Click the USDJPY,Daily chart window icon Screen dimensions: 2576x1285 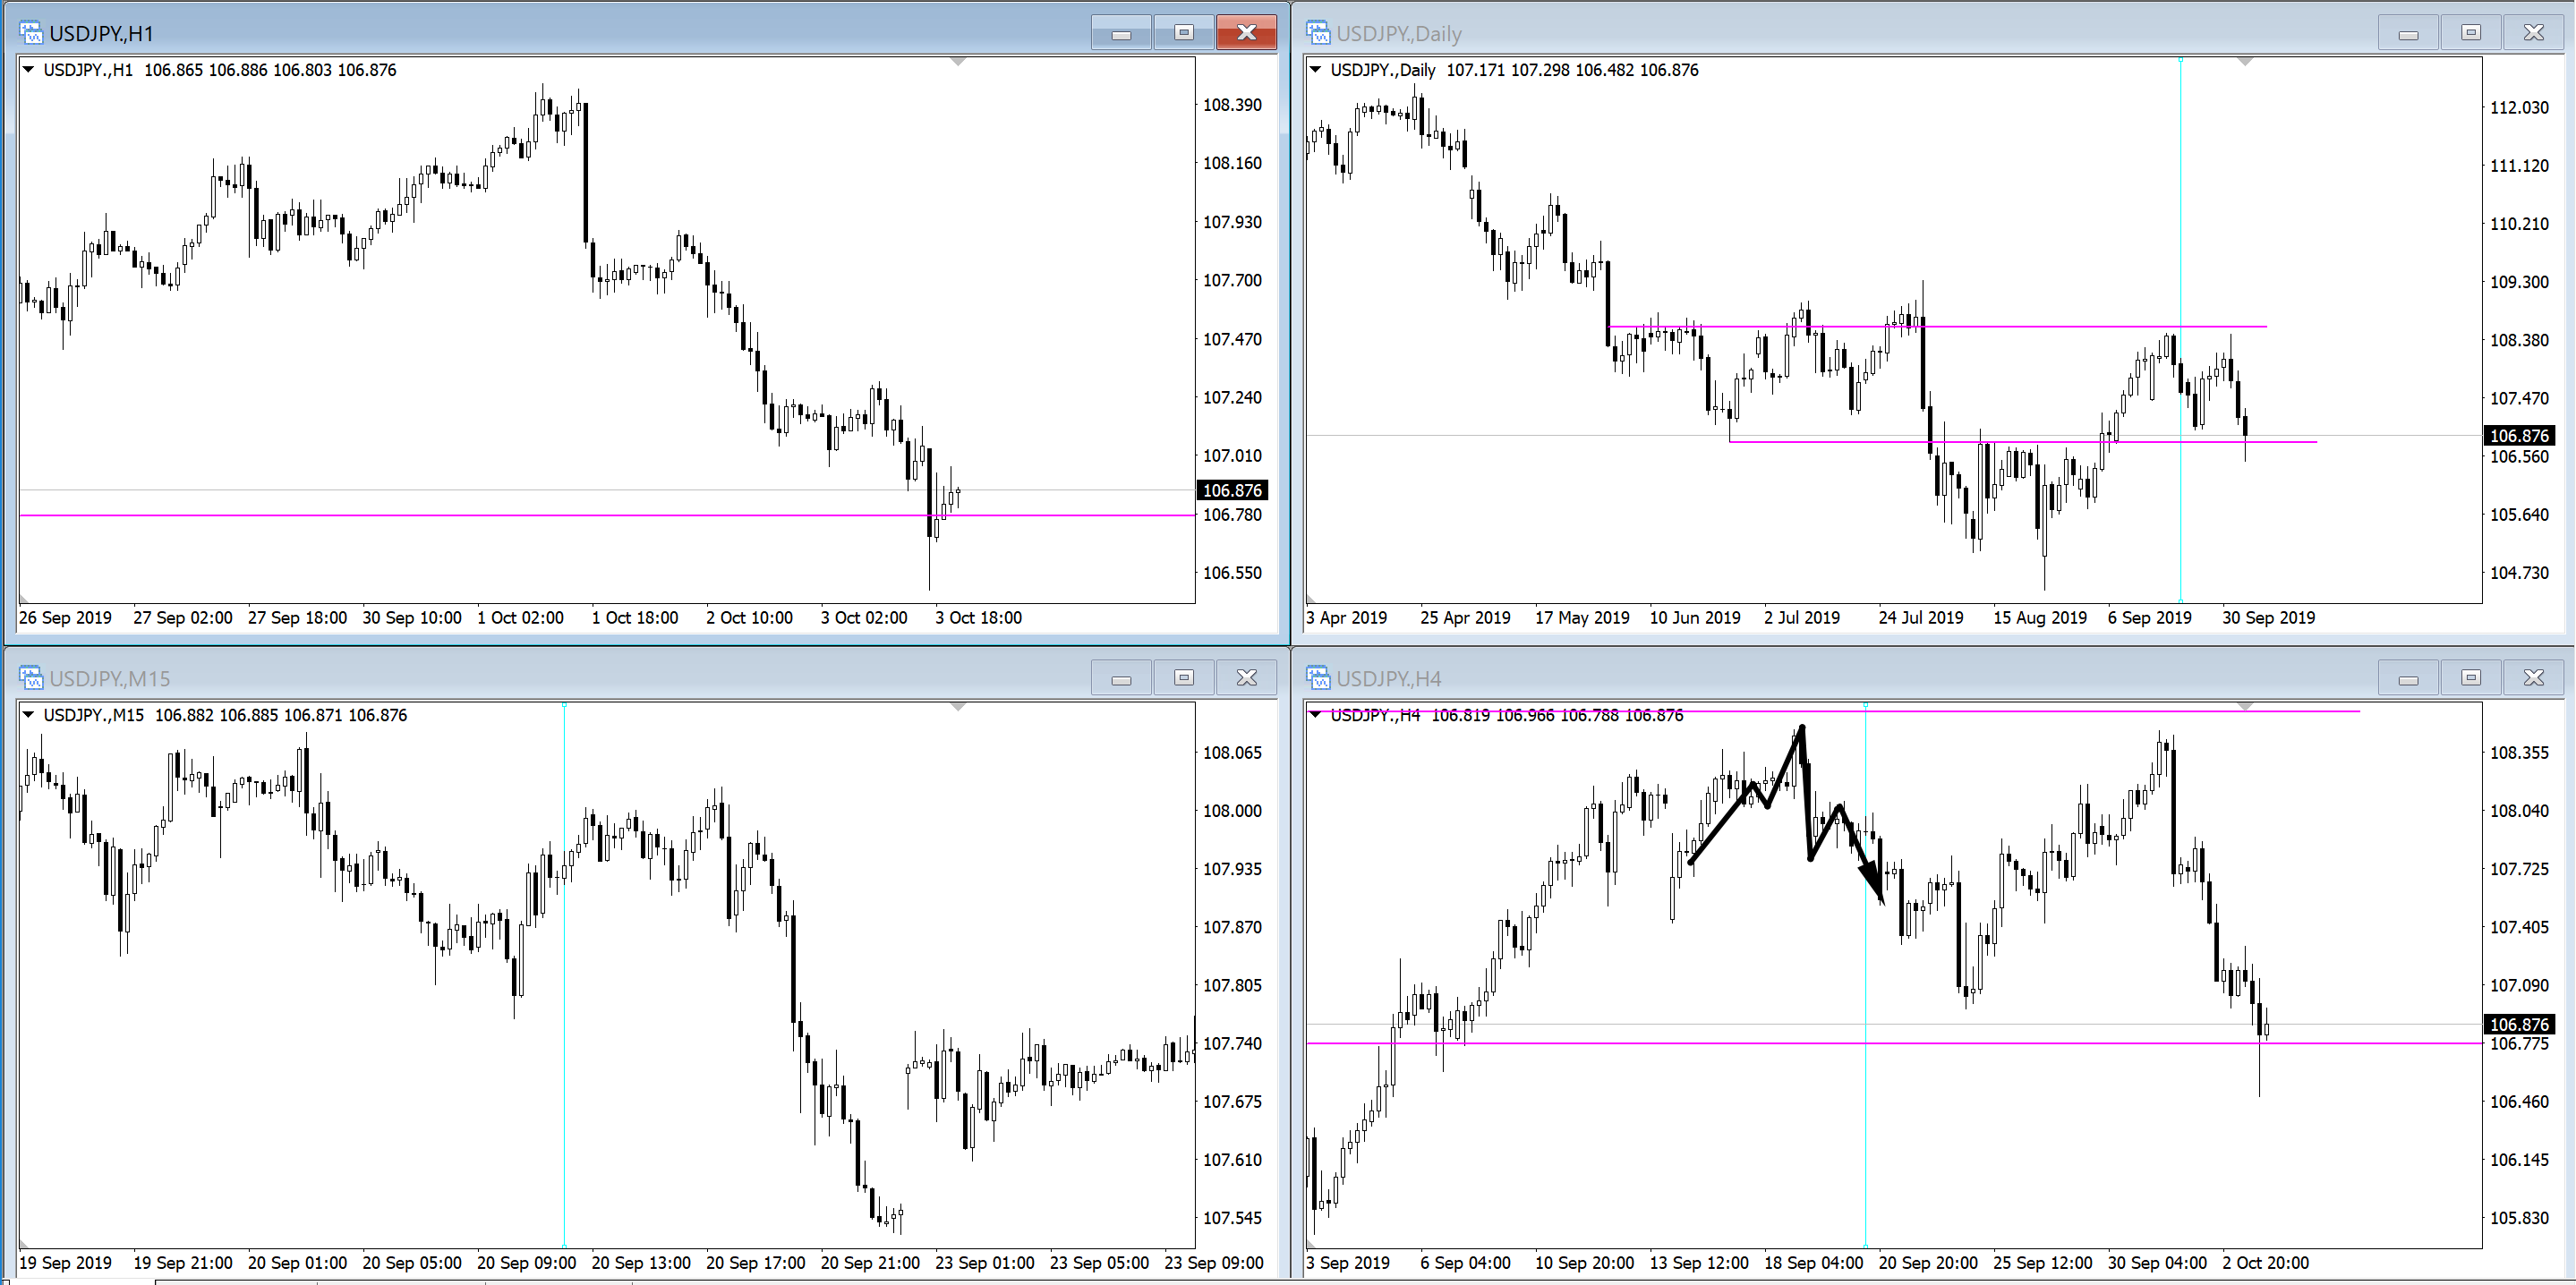tap(1318, 33)
